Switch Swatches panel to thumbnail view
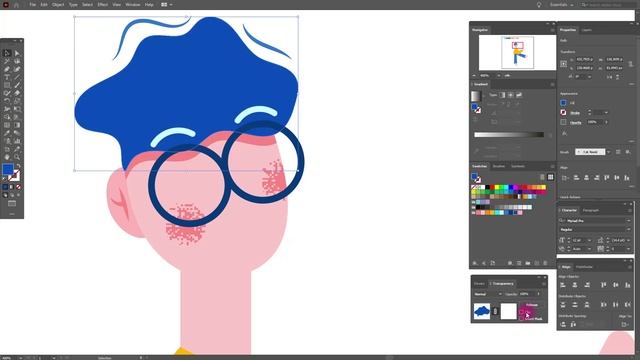This screenshot has height=360, width=640. click(x=550, y=177)
